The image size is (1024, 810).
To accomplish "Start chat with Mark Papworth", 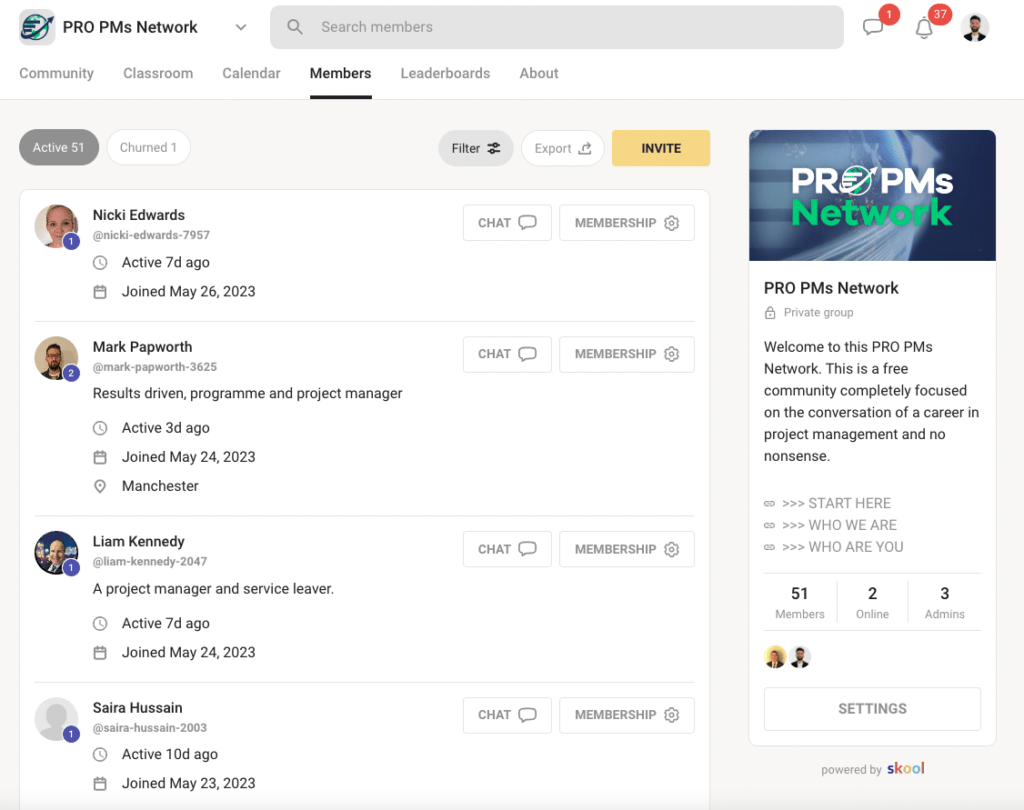I will pyautogui.click(x=507, y=354).
